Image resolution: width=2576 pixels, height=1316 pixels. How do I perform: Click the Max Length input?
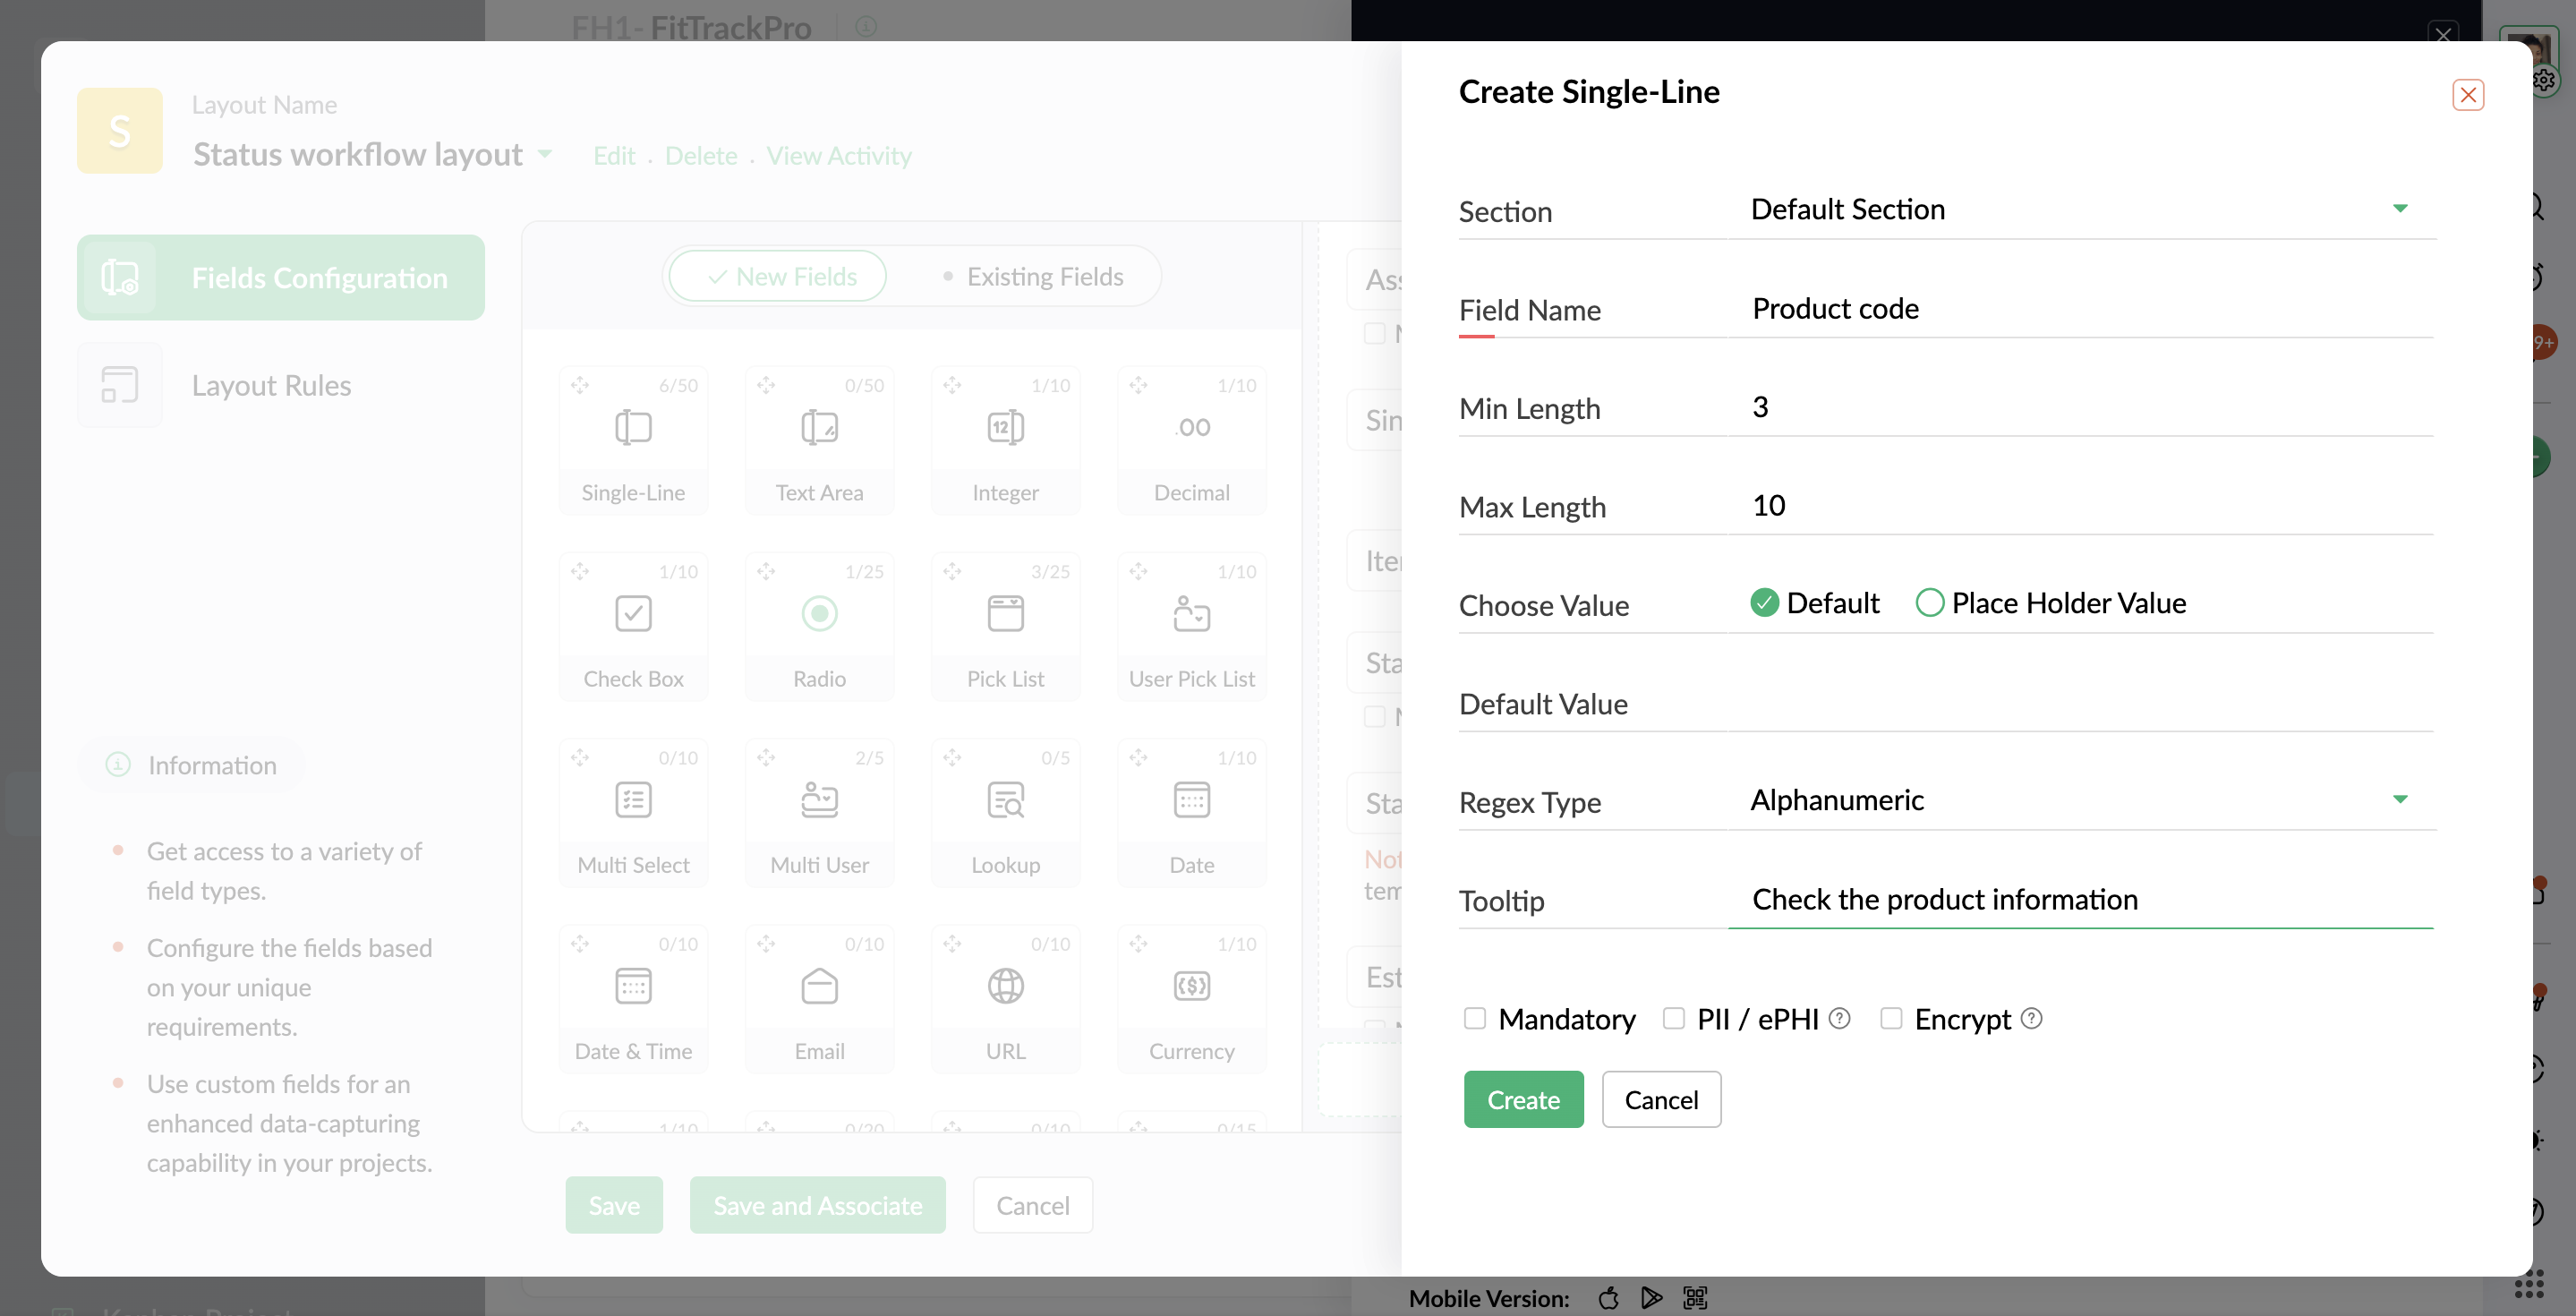click(2082, 505)
